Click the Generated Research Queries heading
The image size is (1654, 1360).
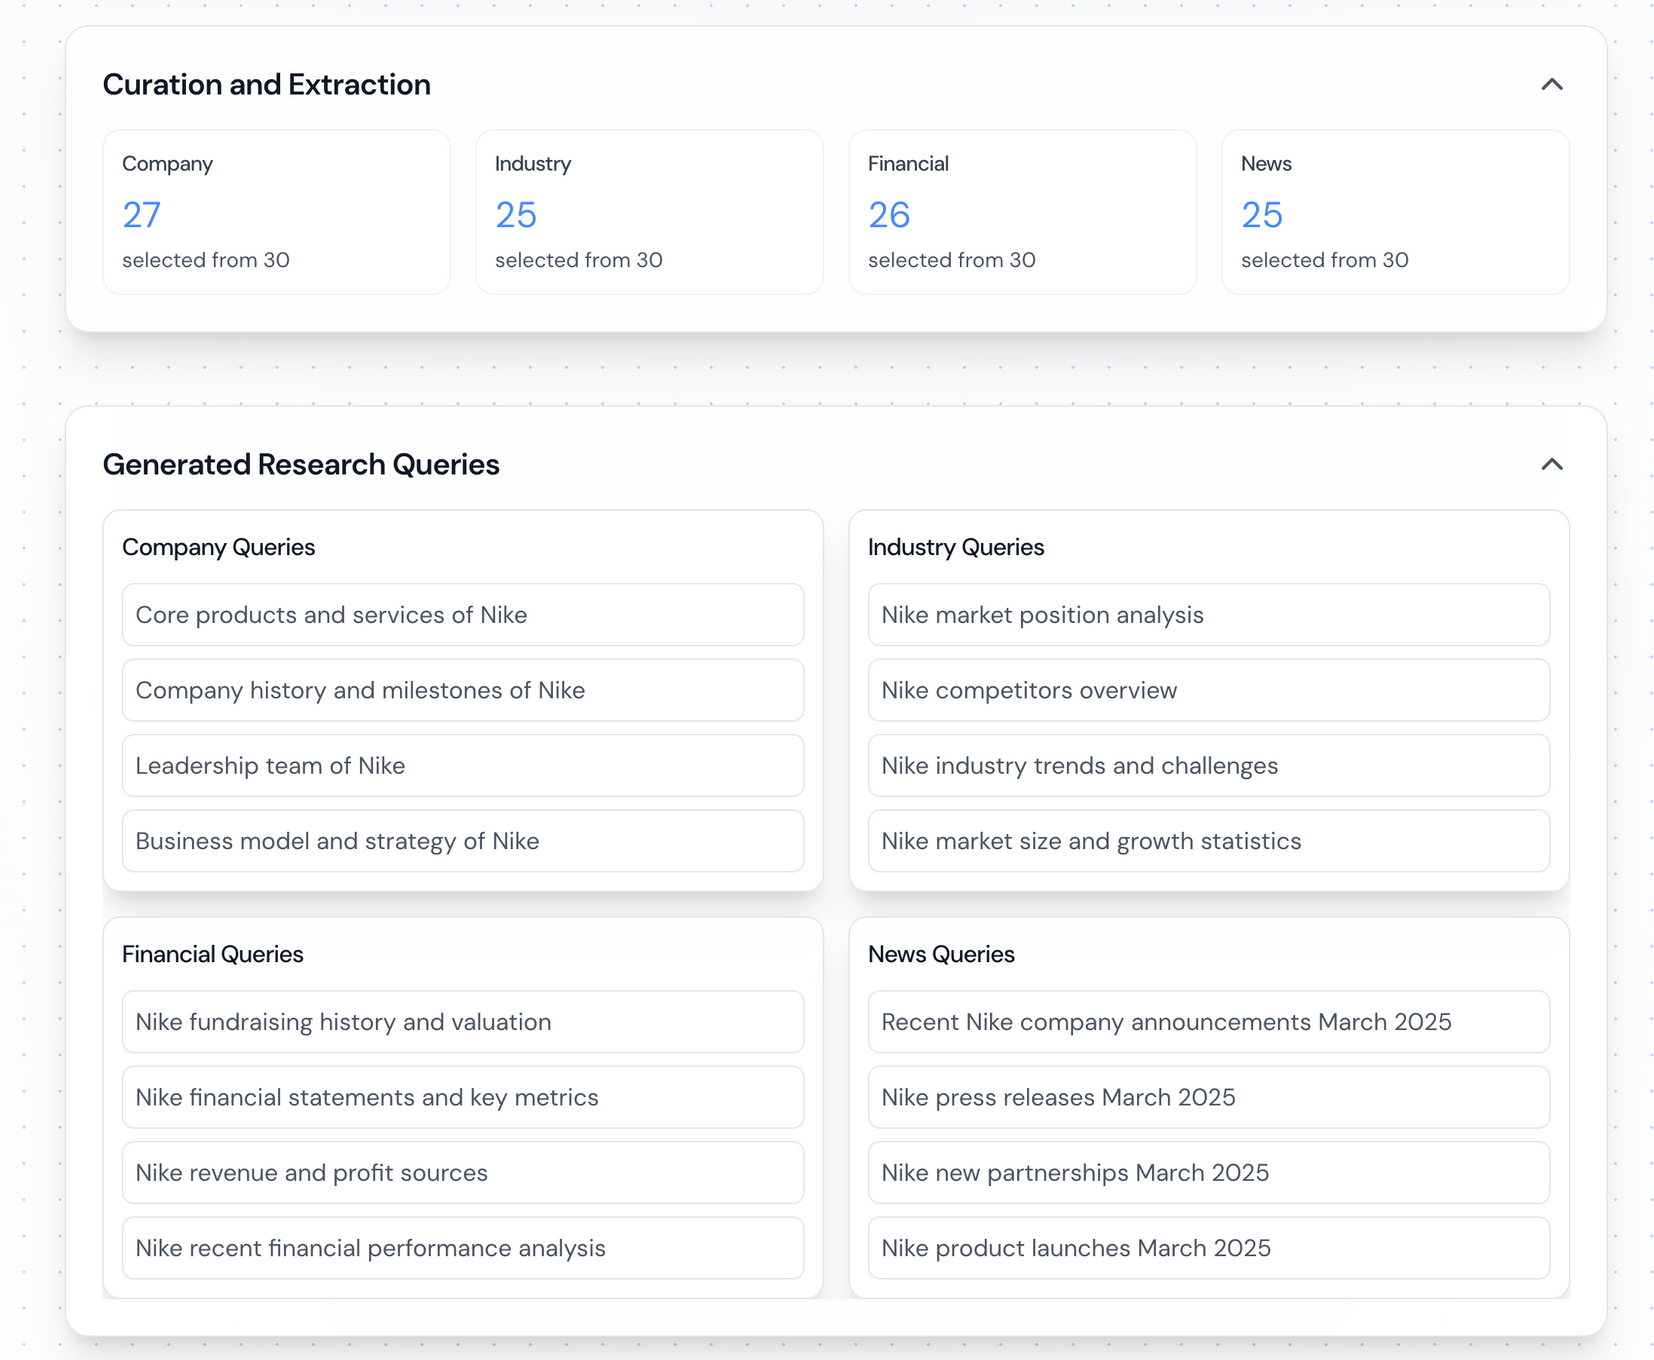(x=301, y=465)
